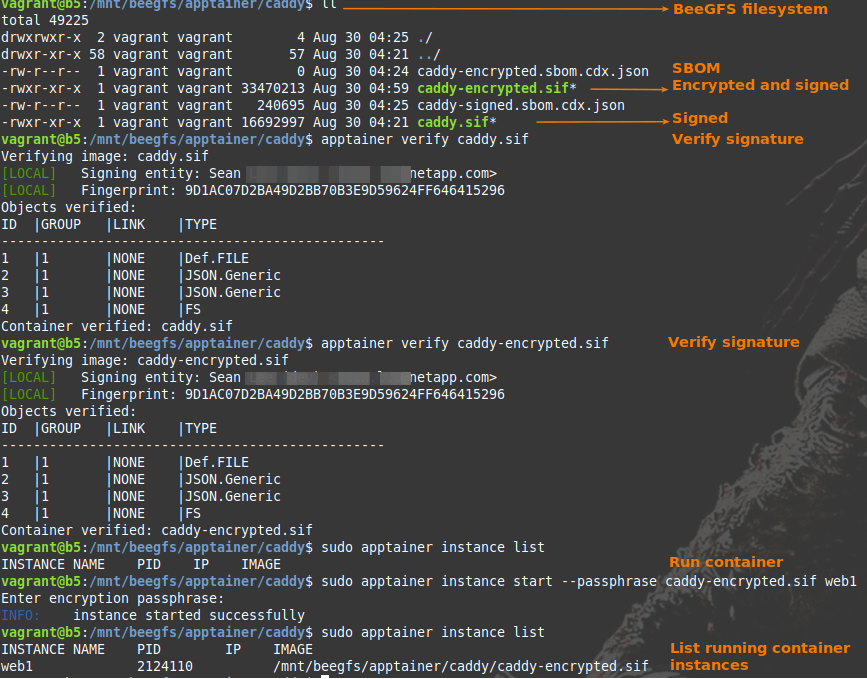Select the file size 240695

coord(281,106)
